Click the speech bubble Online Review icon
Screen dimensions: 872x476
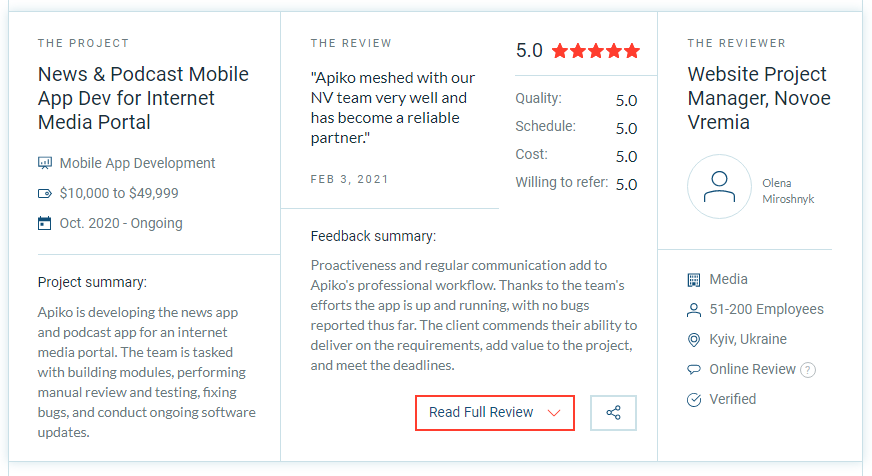(693, 369)
